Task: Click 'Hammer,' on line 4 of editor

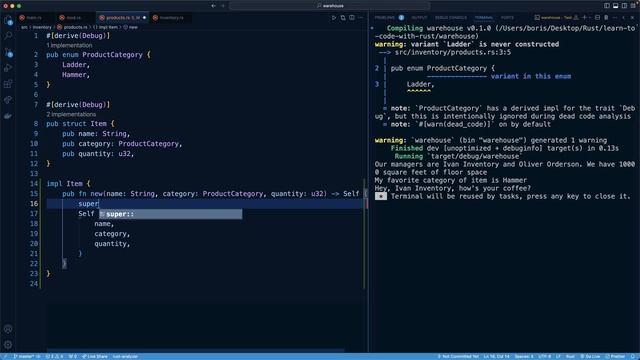Action: click(x=76, y=75)
